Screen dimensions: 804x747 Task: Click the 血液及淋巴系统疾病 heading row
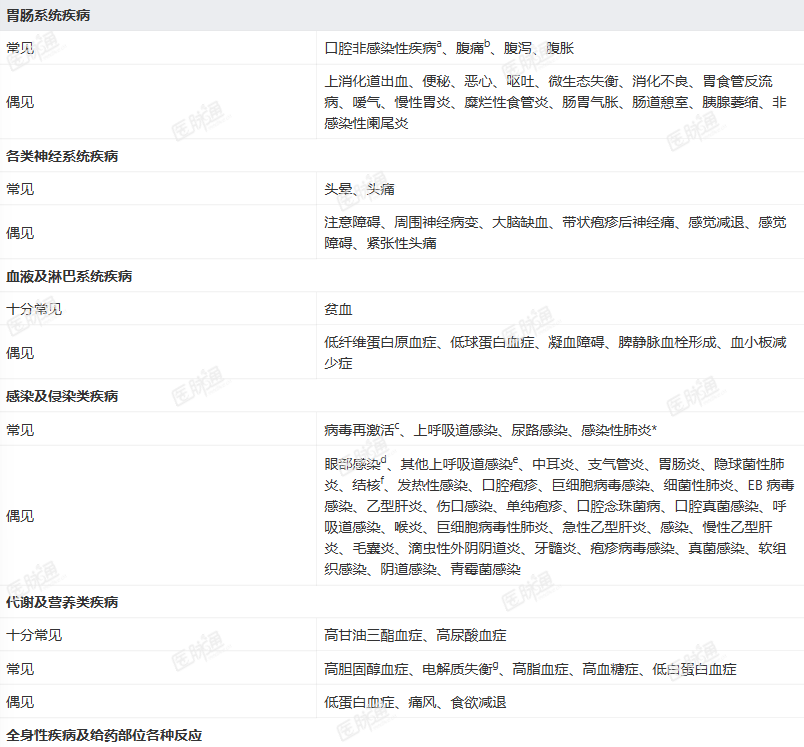click(402, 276)
